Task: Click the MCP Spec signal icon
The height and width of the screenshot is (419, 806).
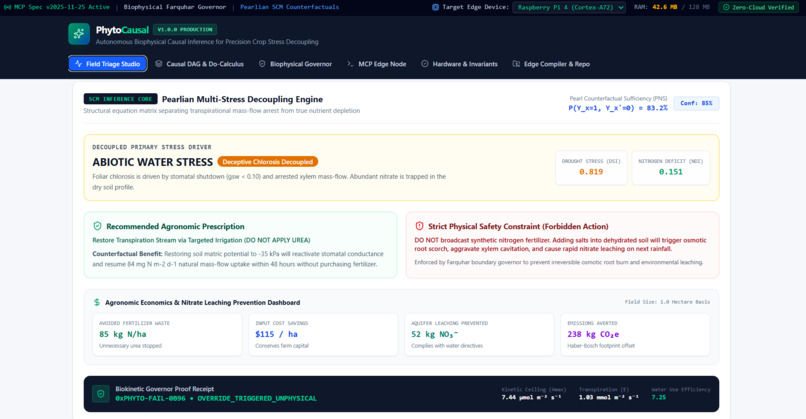Action: coord(7,7)
